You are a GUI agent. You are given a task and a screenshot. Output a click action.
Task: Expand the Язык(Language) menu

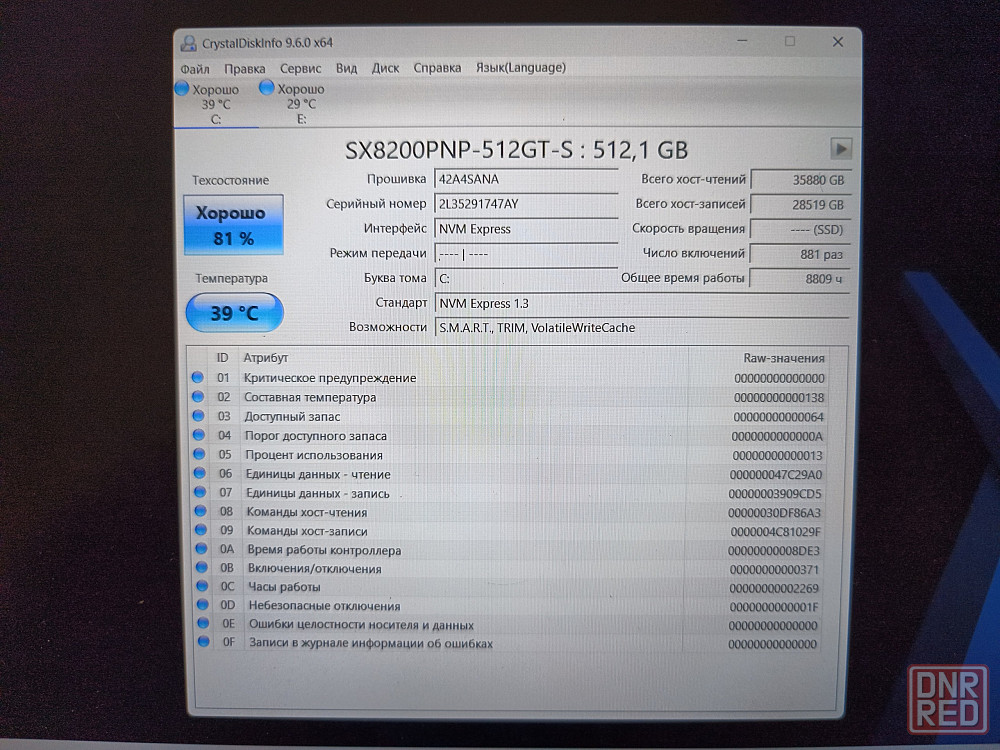521,68
